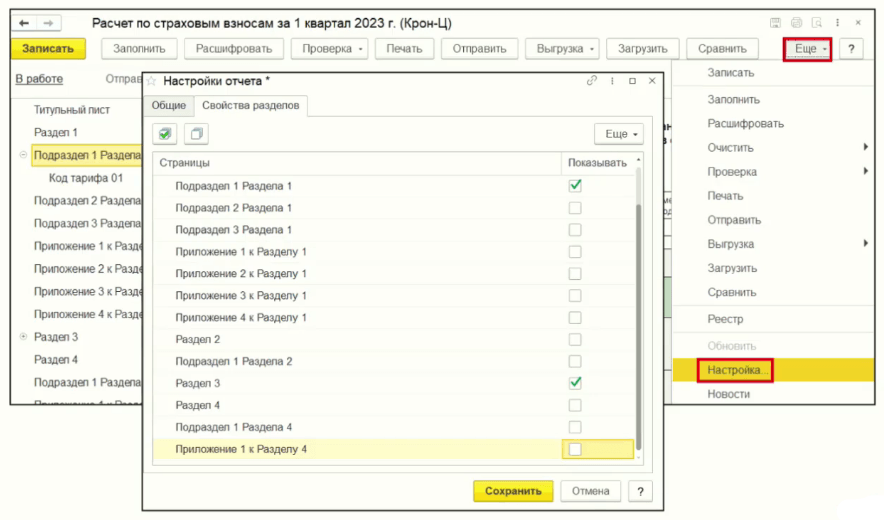Enable 'Приложение 1 к Разделу 4' checkbox
The width and height of the screenshot is (884, 520).
tap(575, 450)
